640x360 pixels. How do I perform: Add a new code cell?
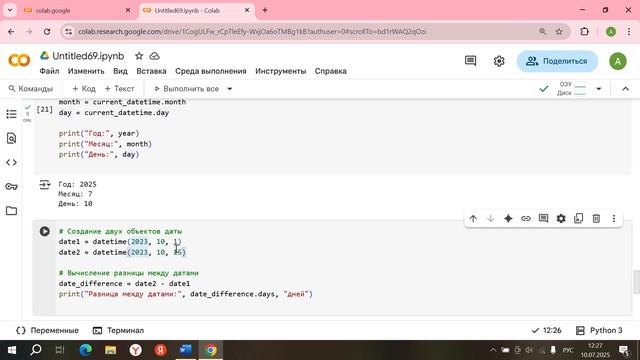pyautogui.click(x=84, y=89)
